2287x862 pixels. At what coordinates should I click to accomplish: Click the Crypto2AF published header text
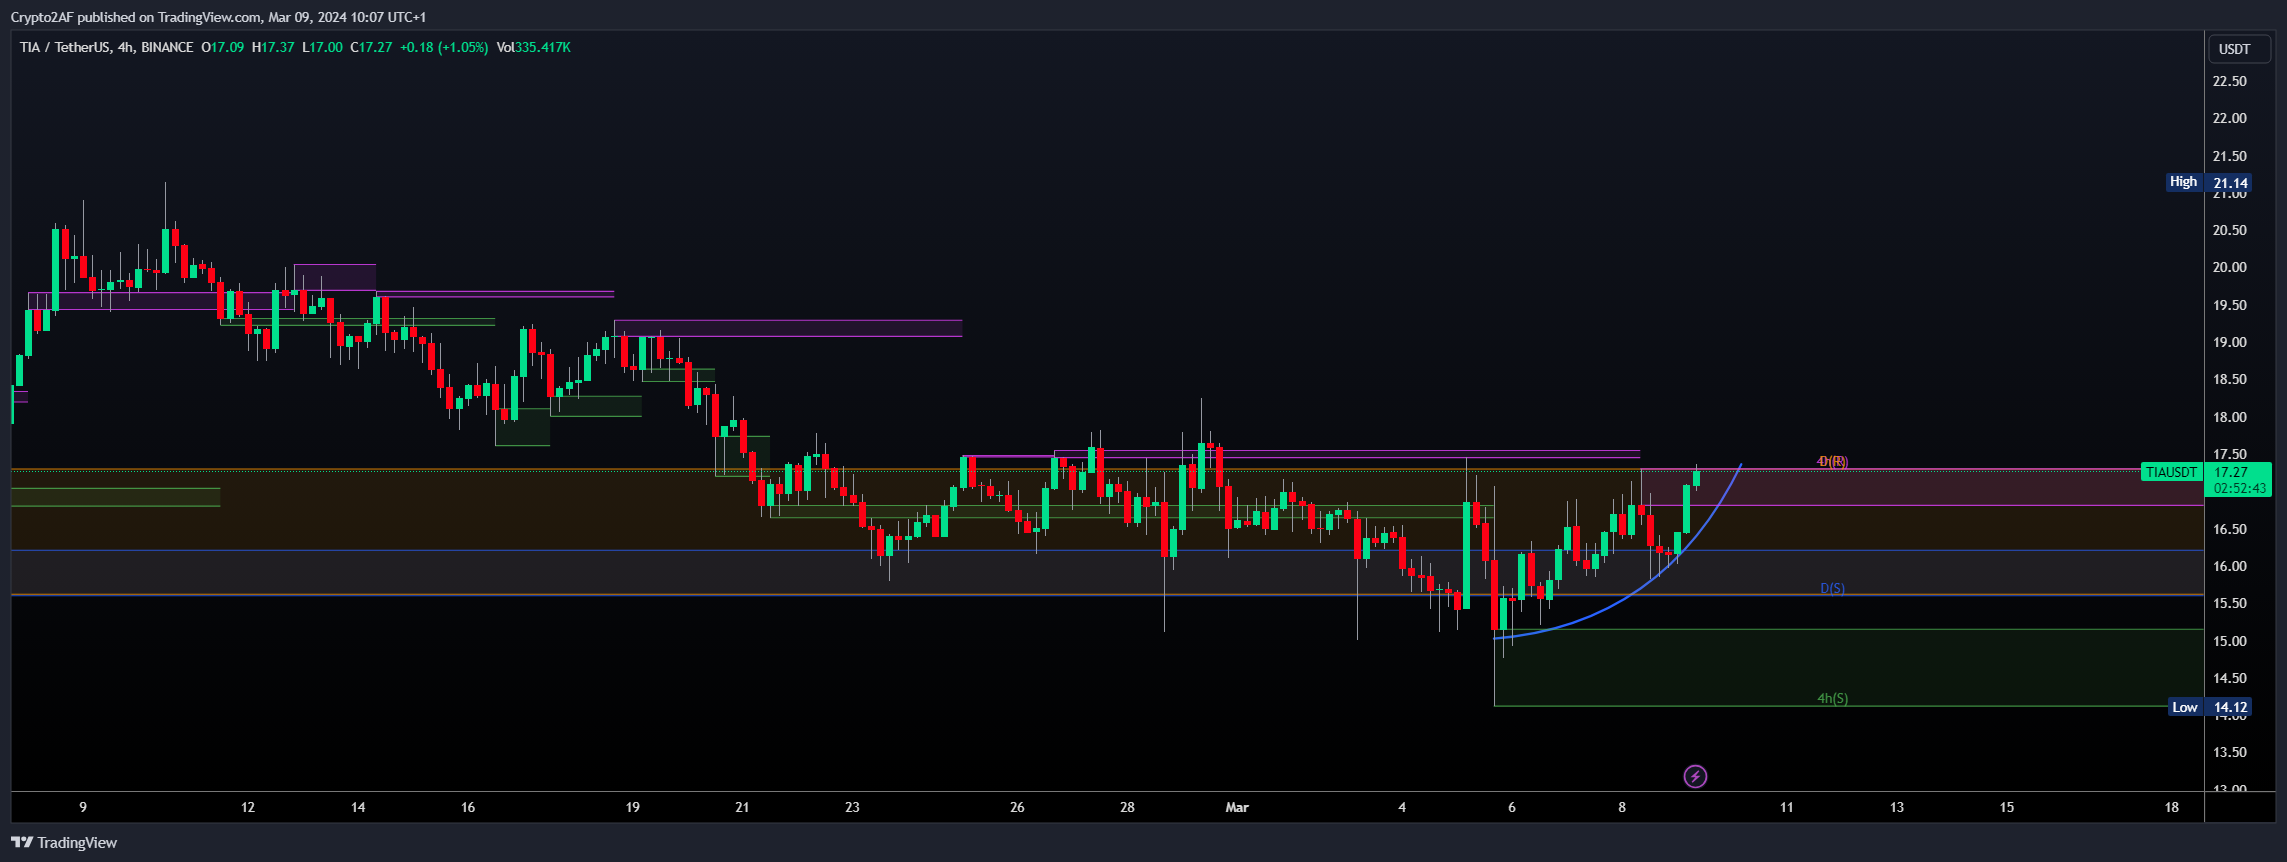tap(218, 17)
